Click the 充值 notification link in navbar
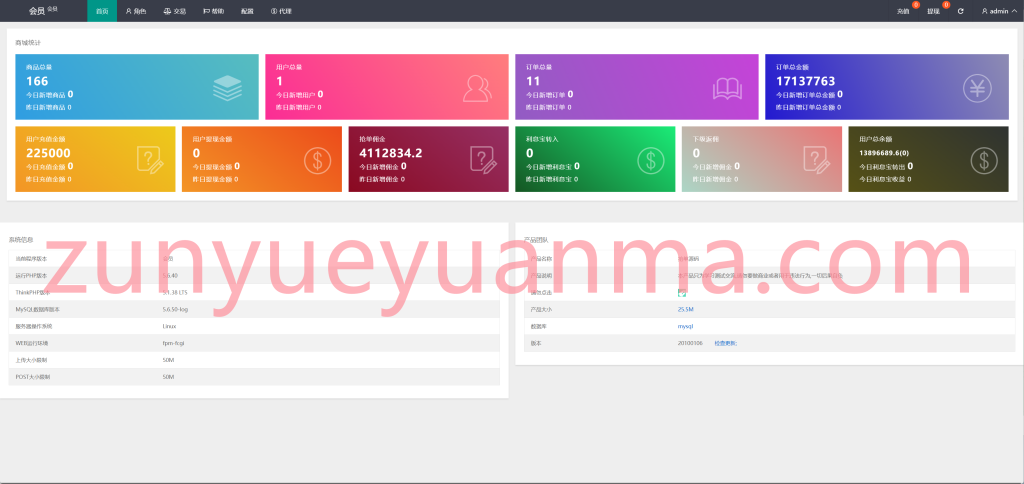 click(903, 11)
